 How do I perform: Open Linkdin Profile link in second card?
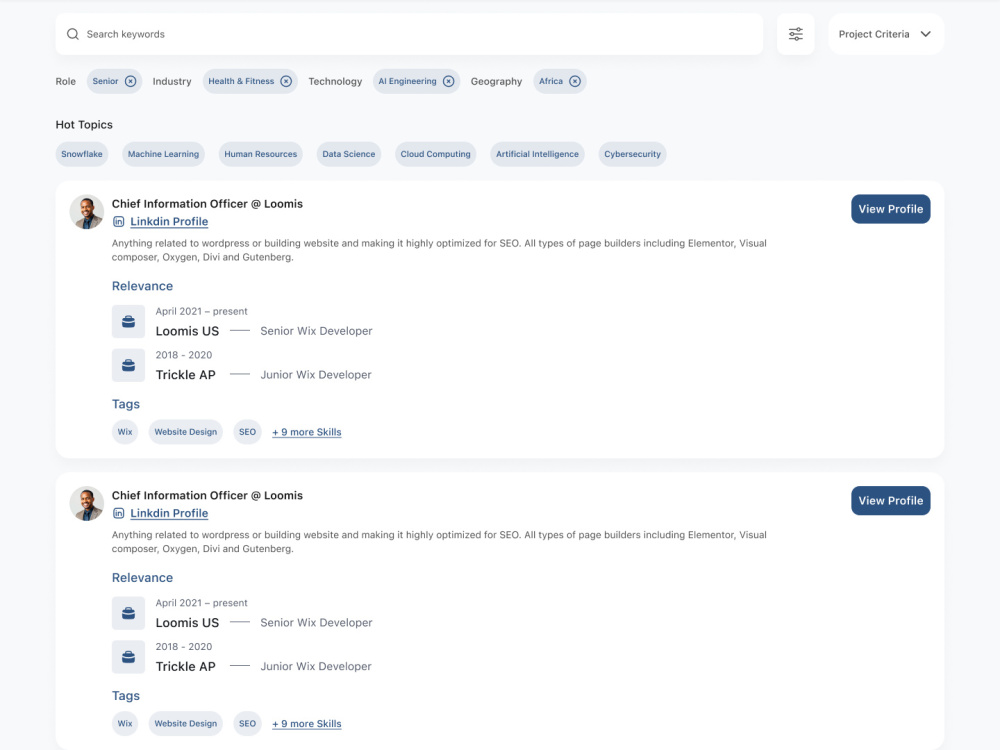pyautogui.click(x=169, y=513)
